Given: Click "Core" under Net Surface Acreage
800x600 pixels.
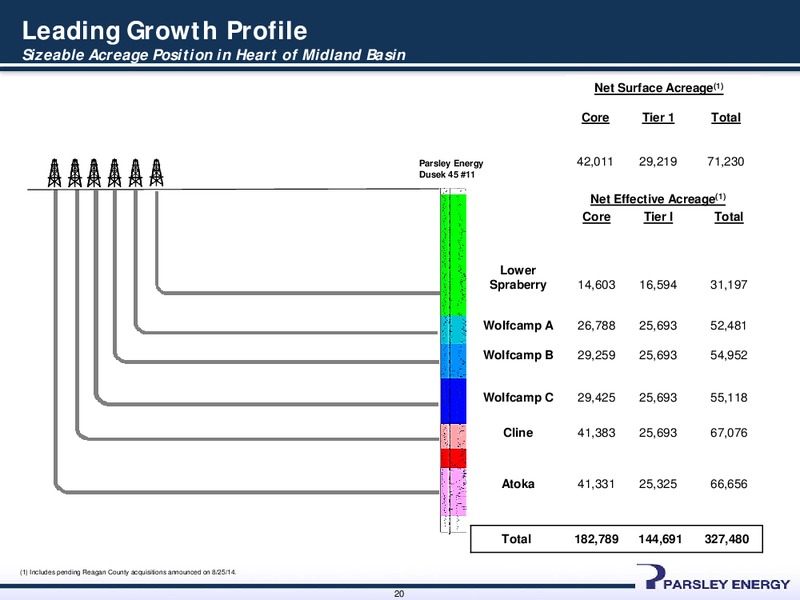Looking at the screenshot, I should tap(595, 117).
